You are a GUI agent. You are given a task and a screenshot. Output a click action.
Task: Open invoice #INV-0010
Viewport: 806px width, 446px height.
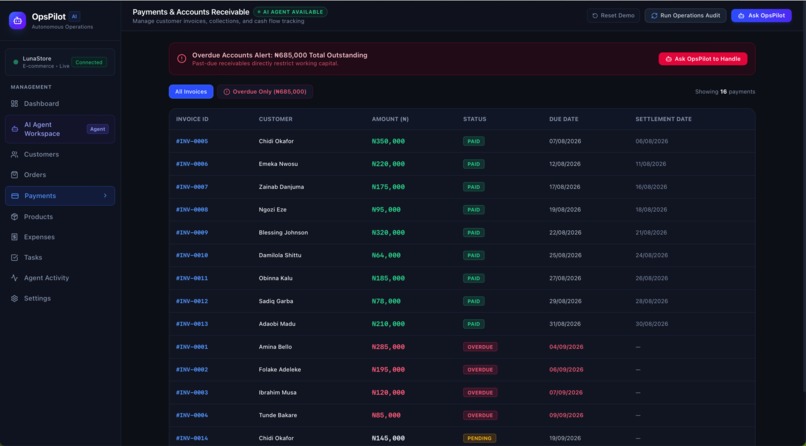(x=192, y=255)
